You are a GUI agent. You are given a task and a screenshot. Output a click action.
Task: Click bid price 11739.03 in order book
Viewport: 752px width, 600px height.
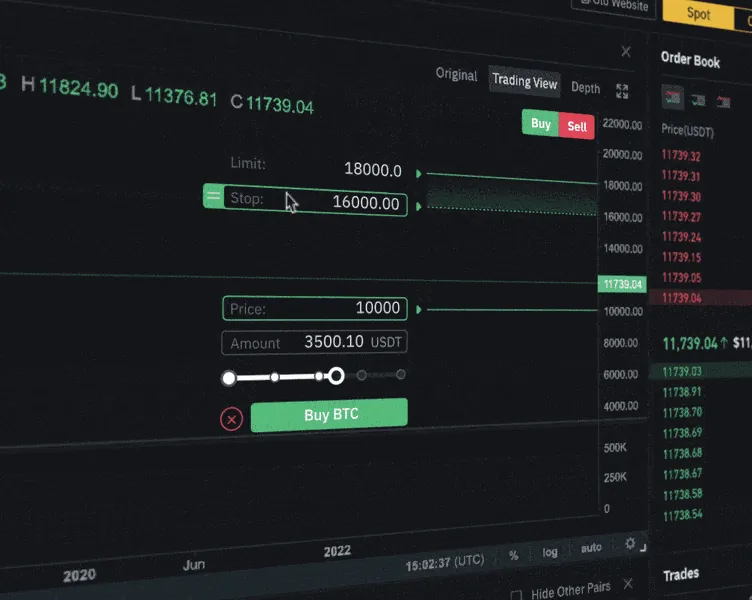click(682, 371)
